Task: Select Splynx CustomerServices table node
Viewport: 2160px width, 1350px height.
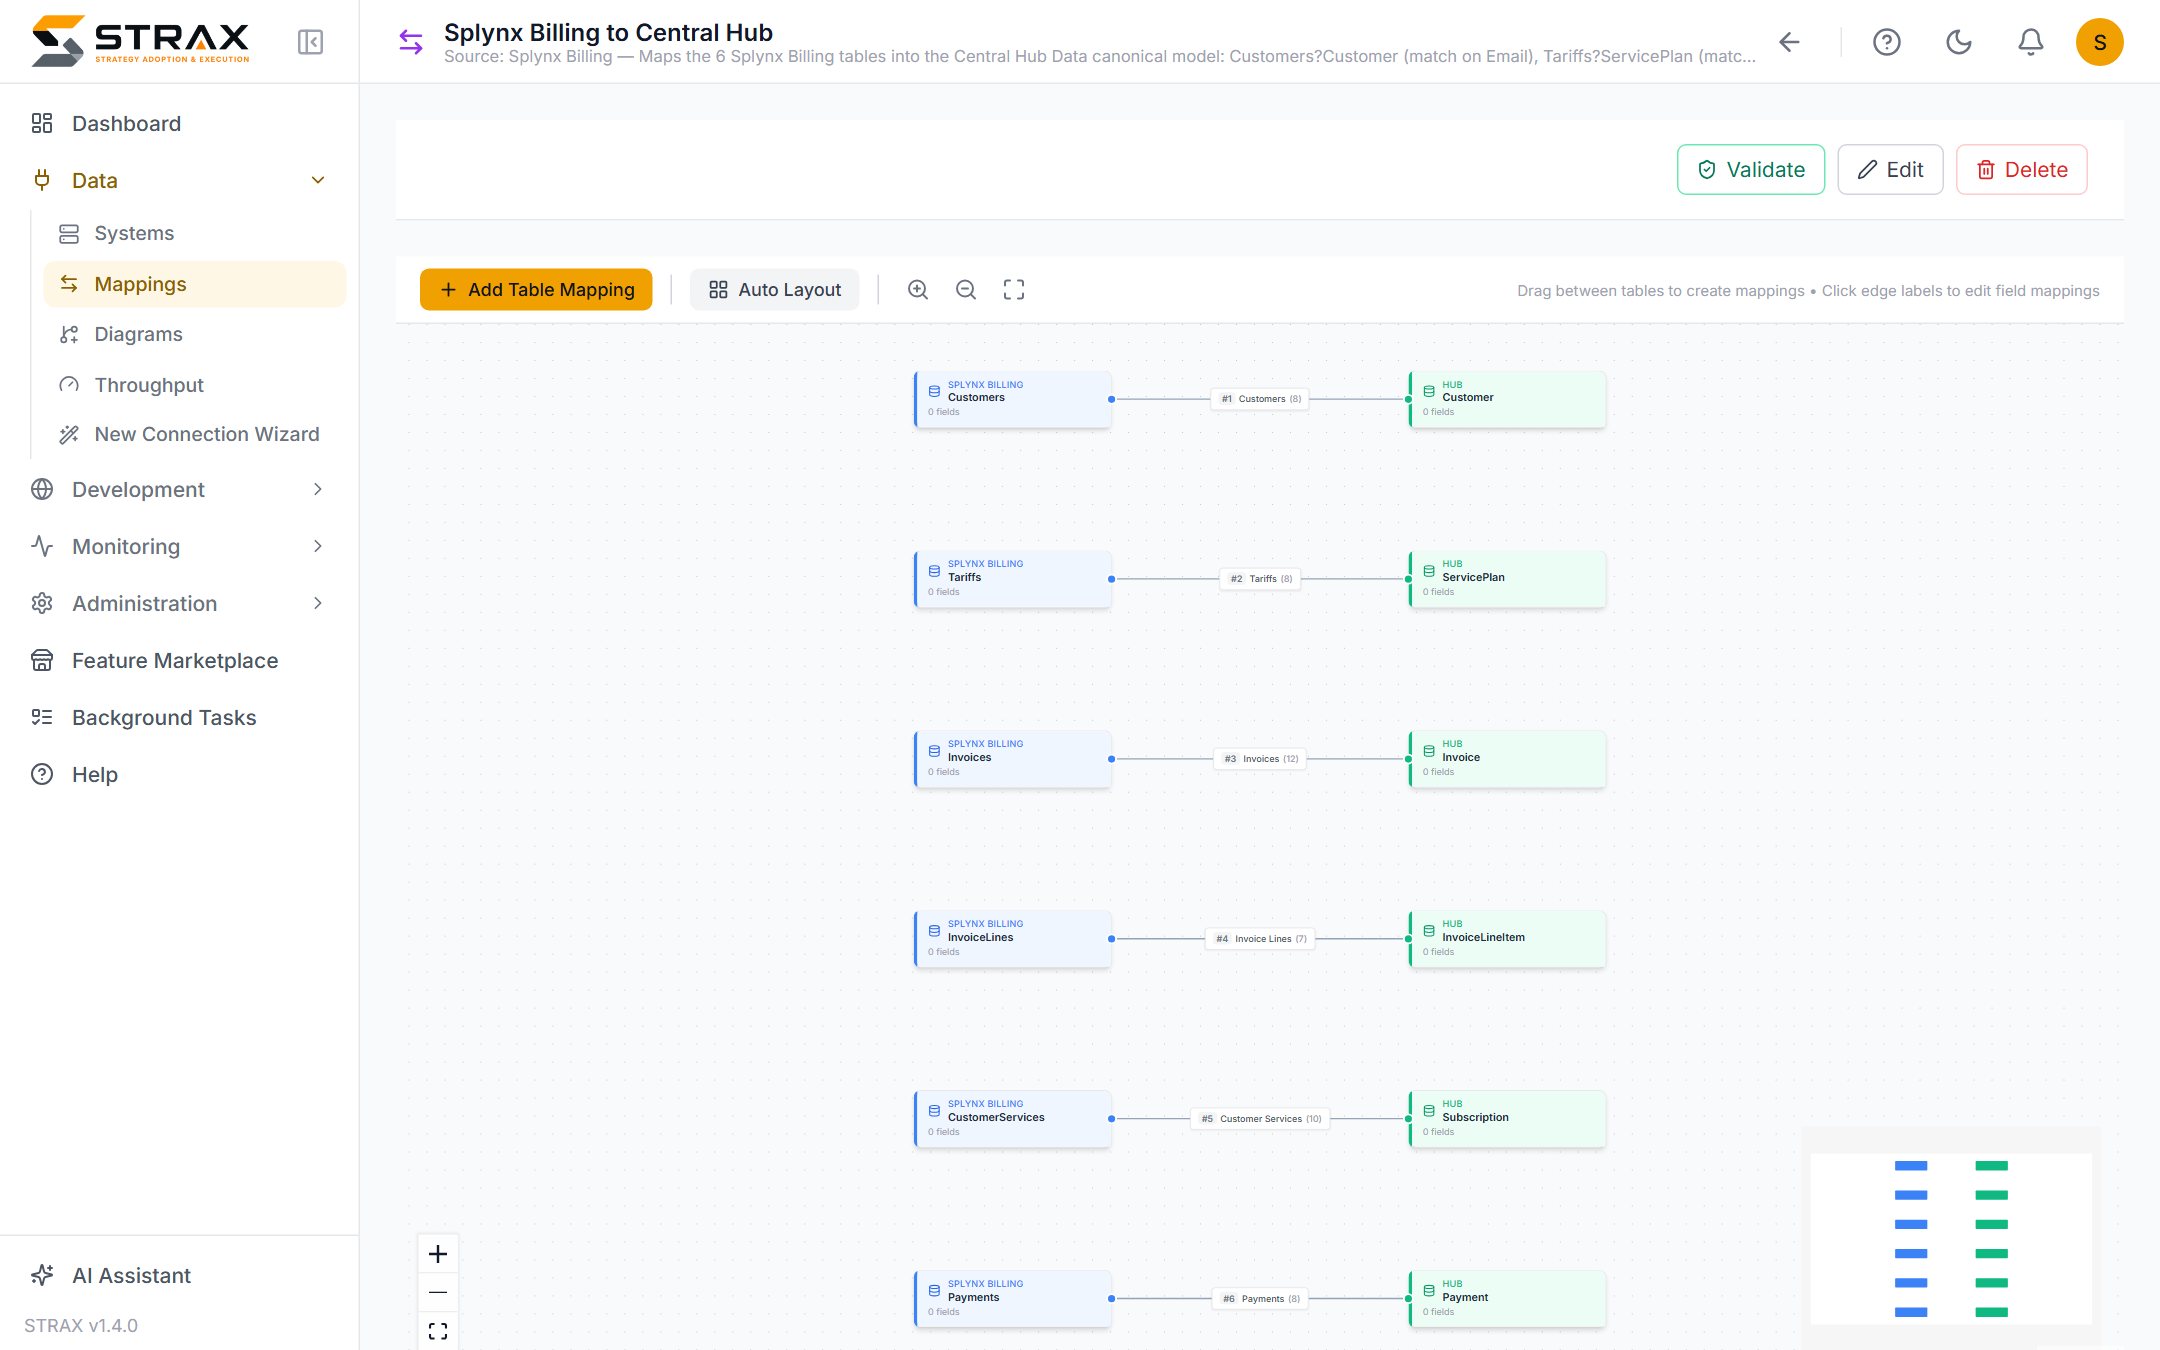Action: 1012,1119
